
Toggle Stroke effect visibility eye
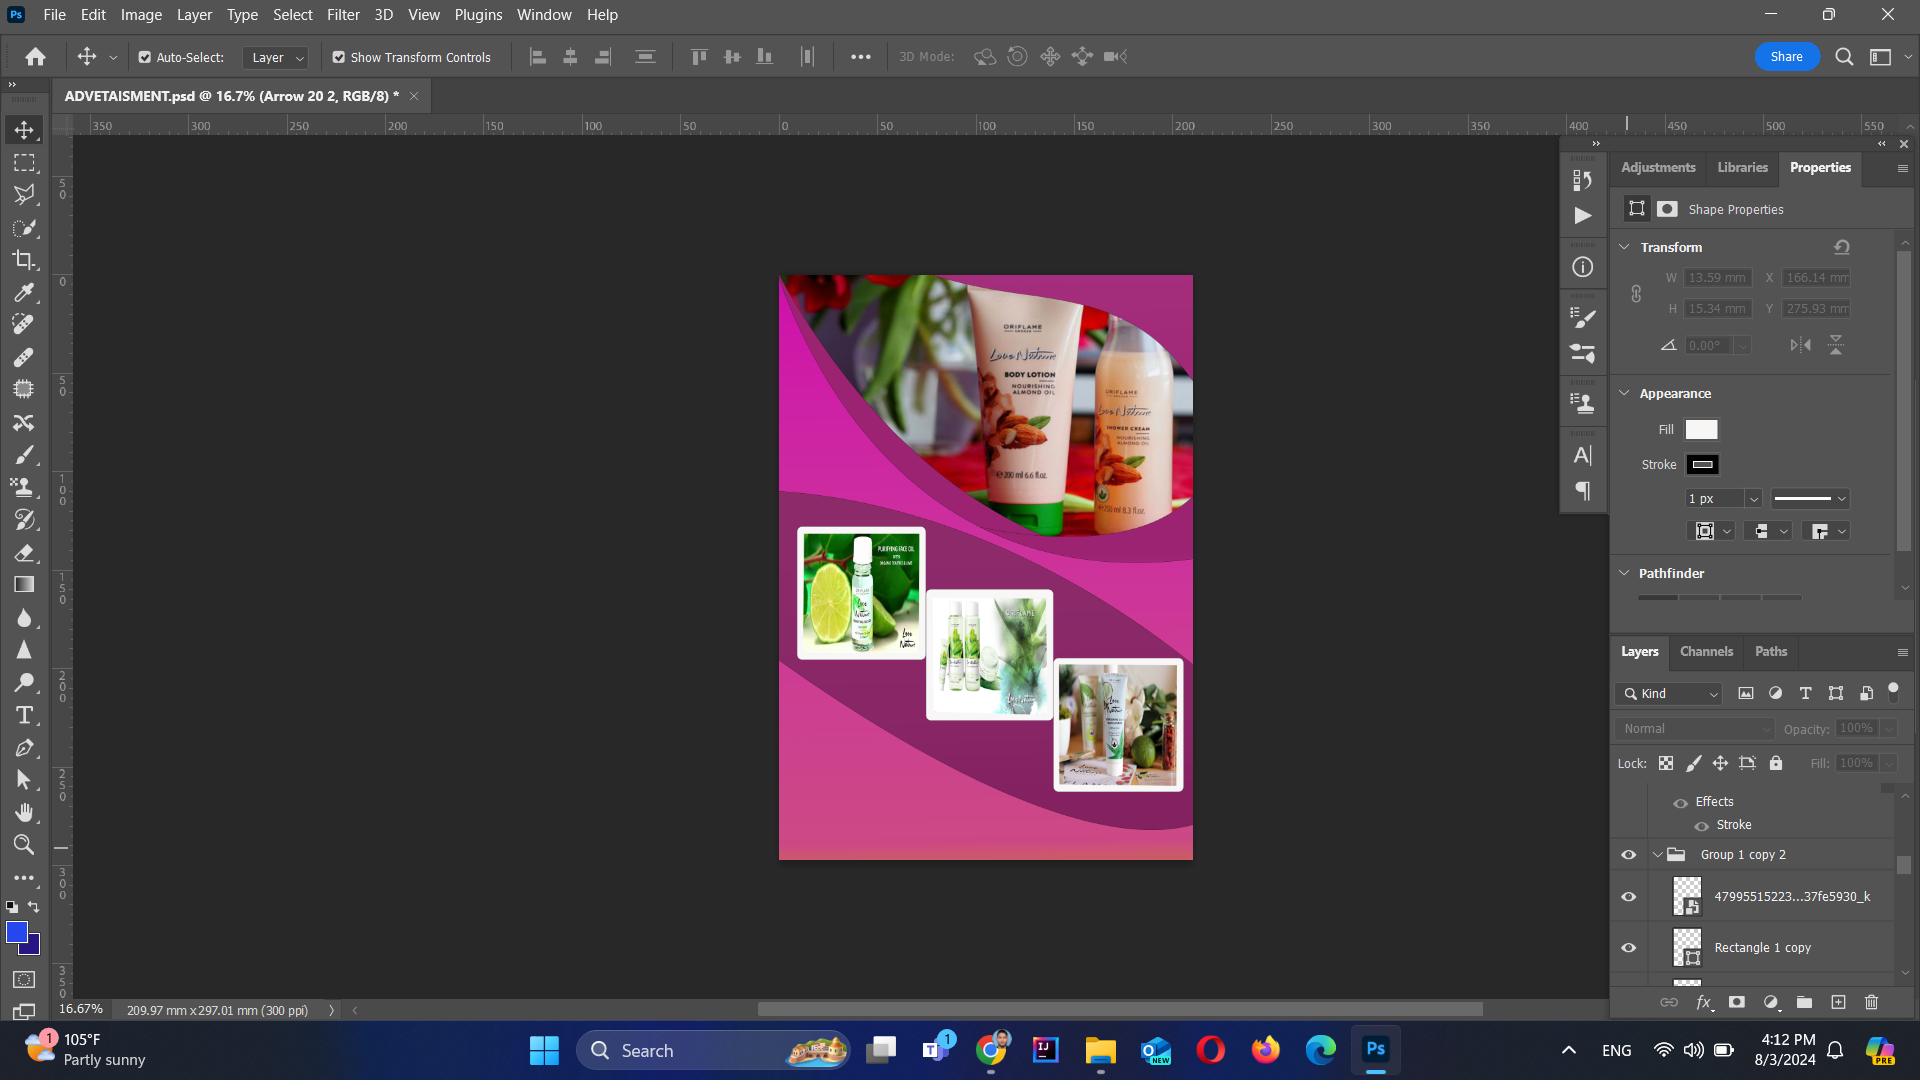[1702, 826]
